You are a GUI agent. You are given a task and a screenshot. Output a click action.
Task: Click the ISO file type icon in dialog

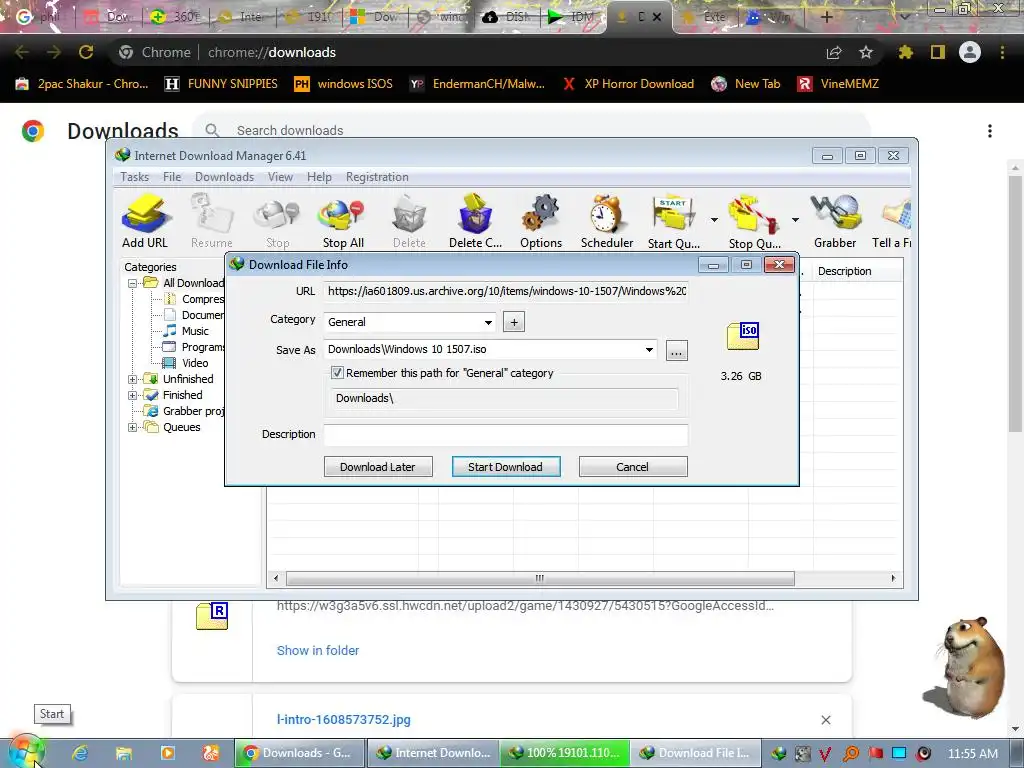point(743,336)
